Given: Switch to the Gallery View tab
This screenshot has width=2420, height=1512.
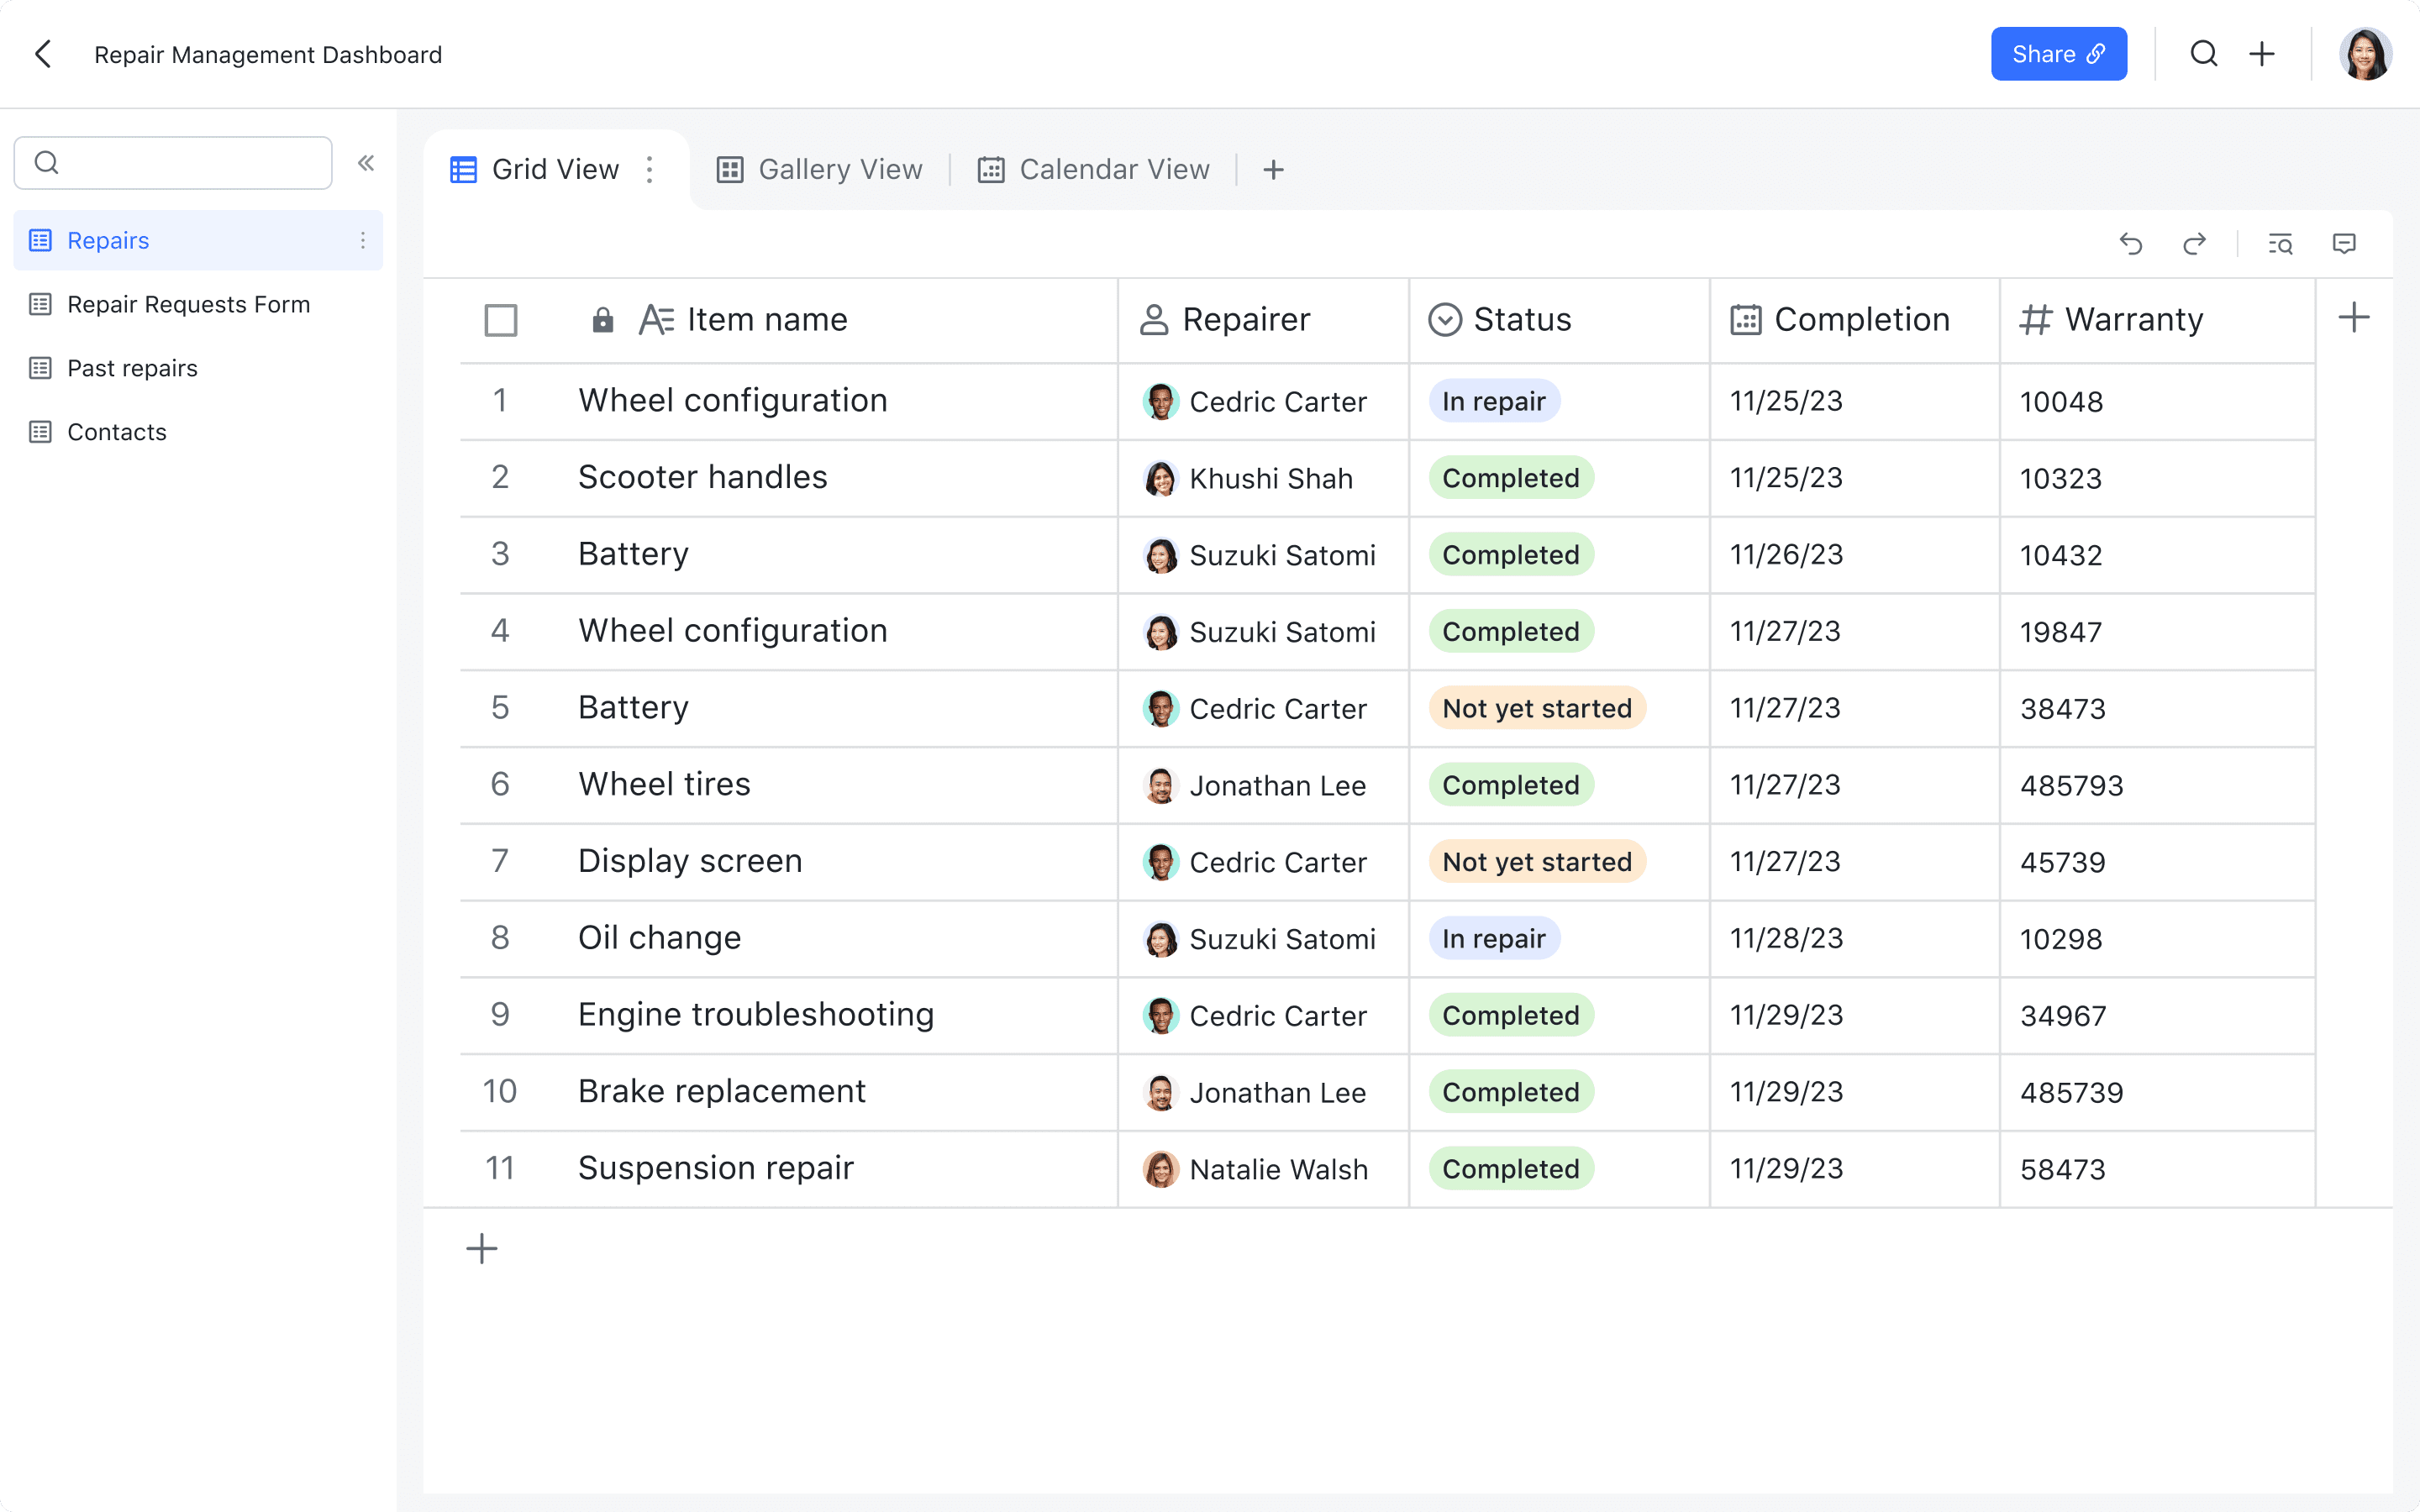Looking at the screenshot, I should click(x=820, y=170).
